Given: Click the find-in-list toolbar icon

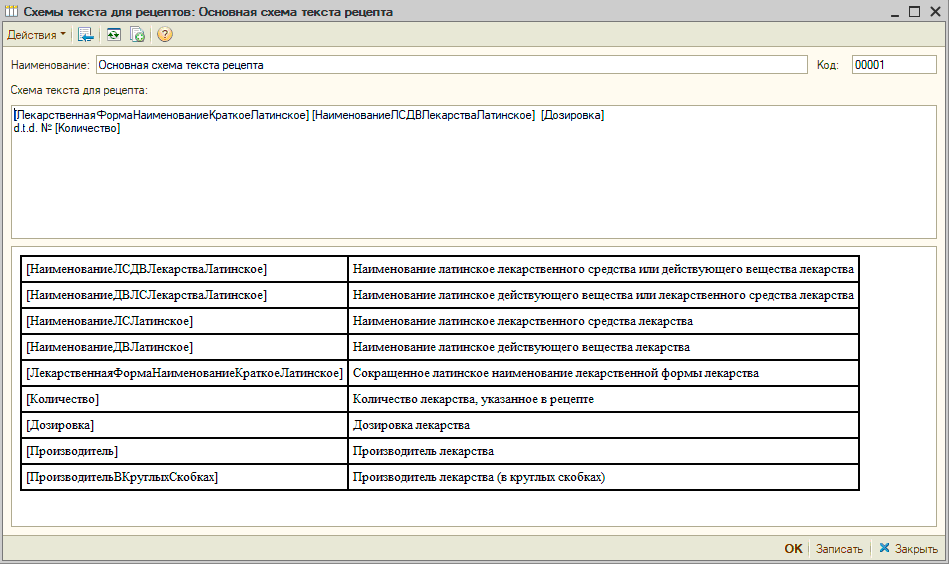Looking at the screenshot, I should point(86,35).
